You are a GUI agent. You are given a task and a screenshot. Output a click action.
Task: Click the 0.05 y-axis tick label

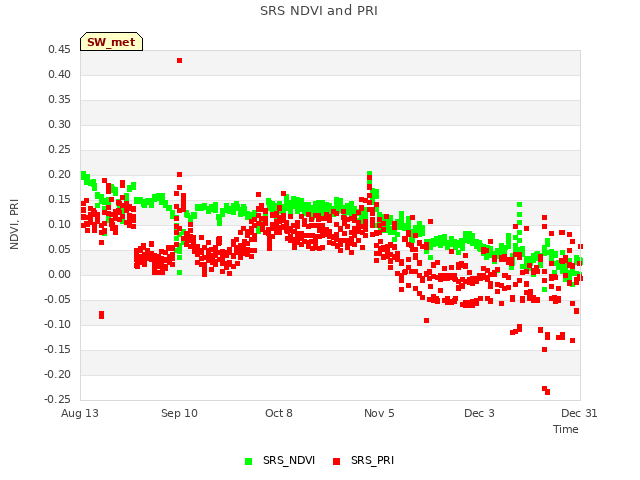pyautogui.click(x=59, y=249)
